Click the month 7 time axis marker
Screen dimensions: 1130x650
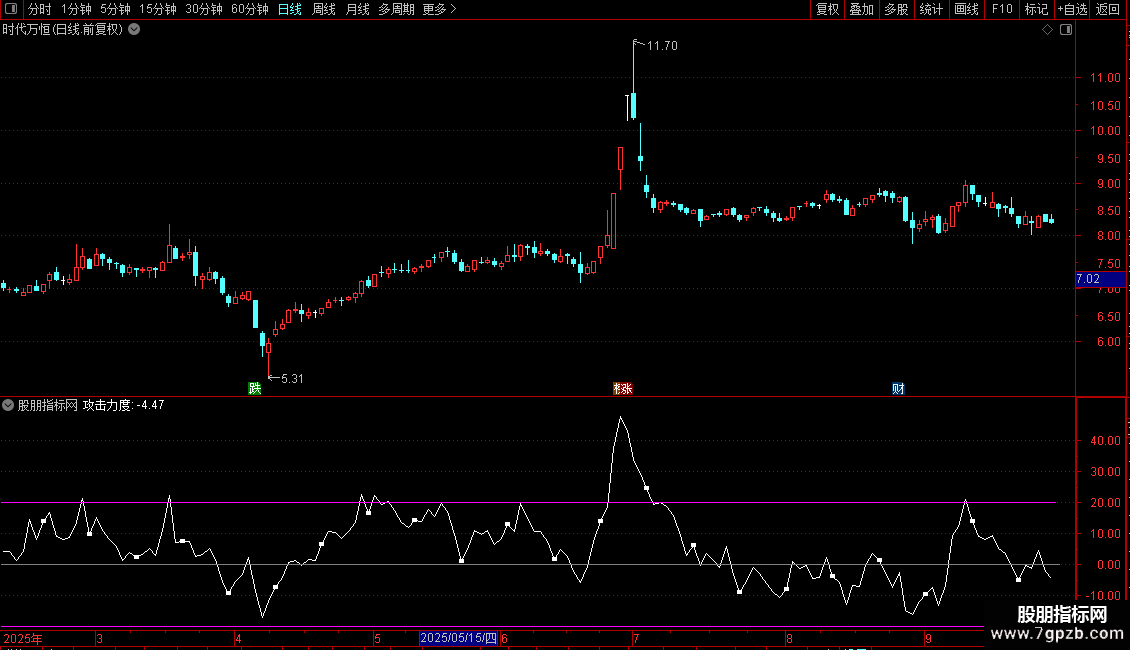636,638
